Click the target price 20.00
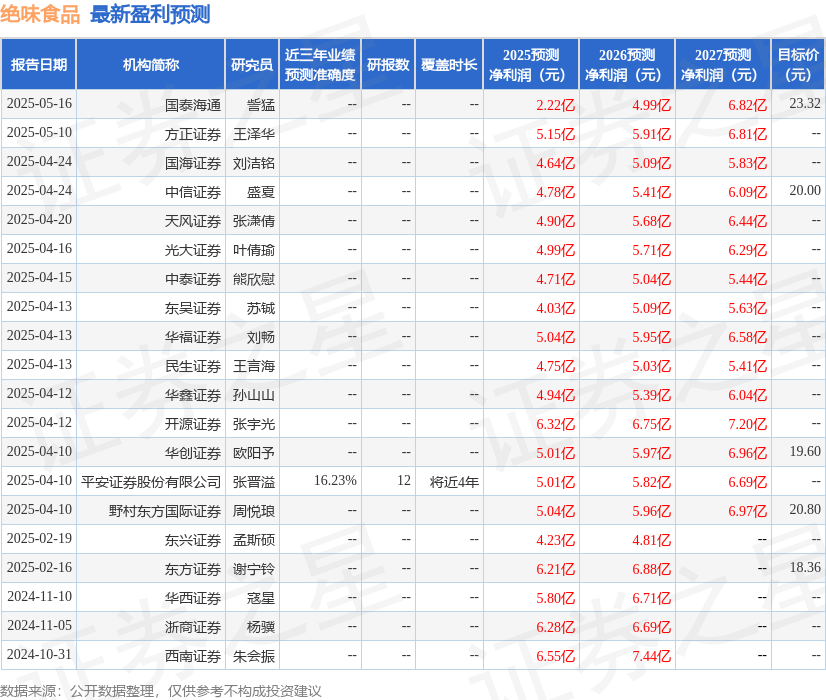 [x=805, y=190]
